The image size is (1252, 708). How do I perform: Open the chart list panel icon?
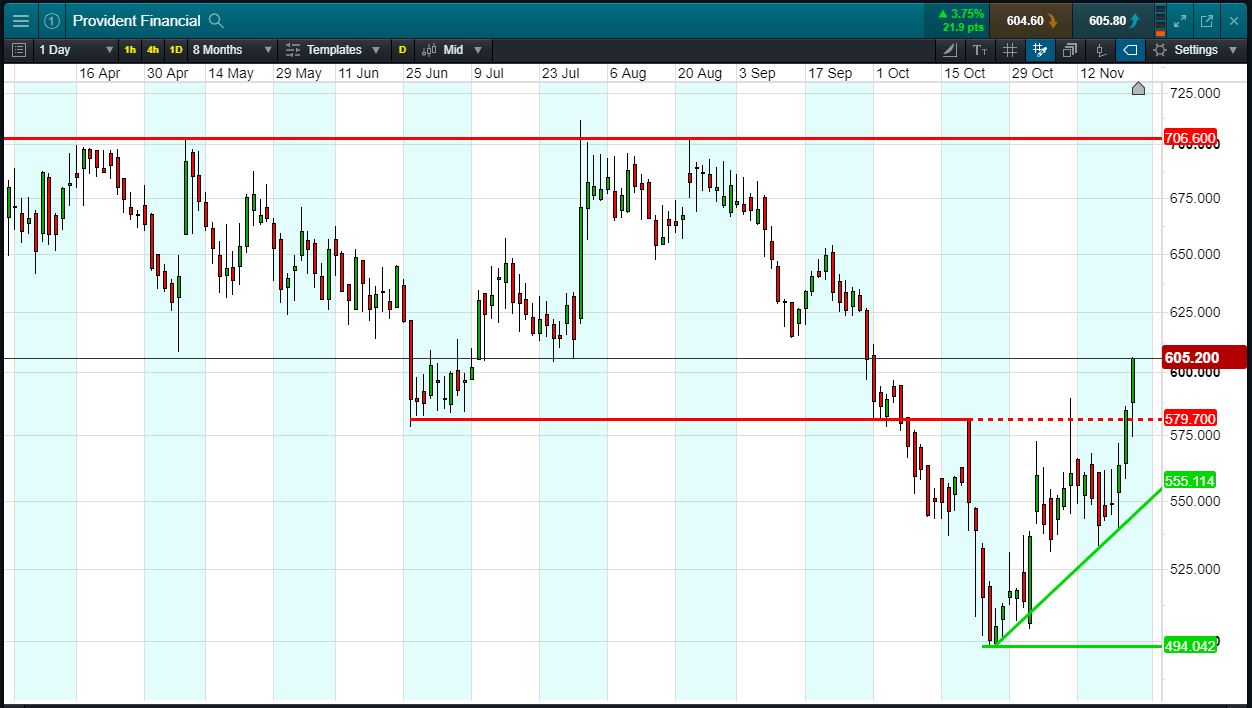(x=19, y=49)
